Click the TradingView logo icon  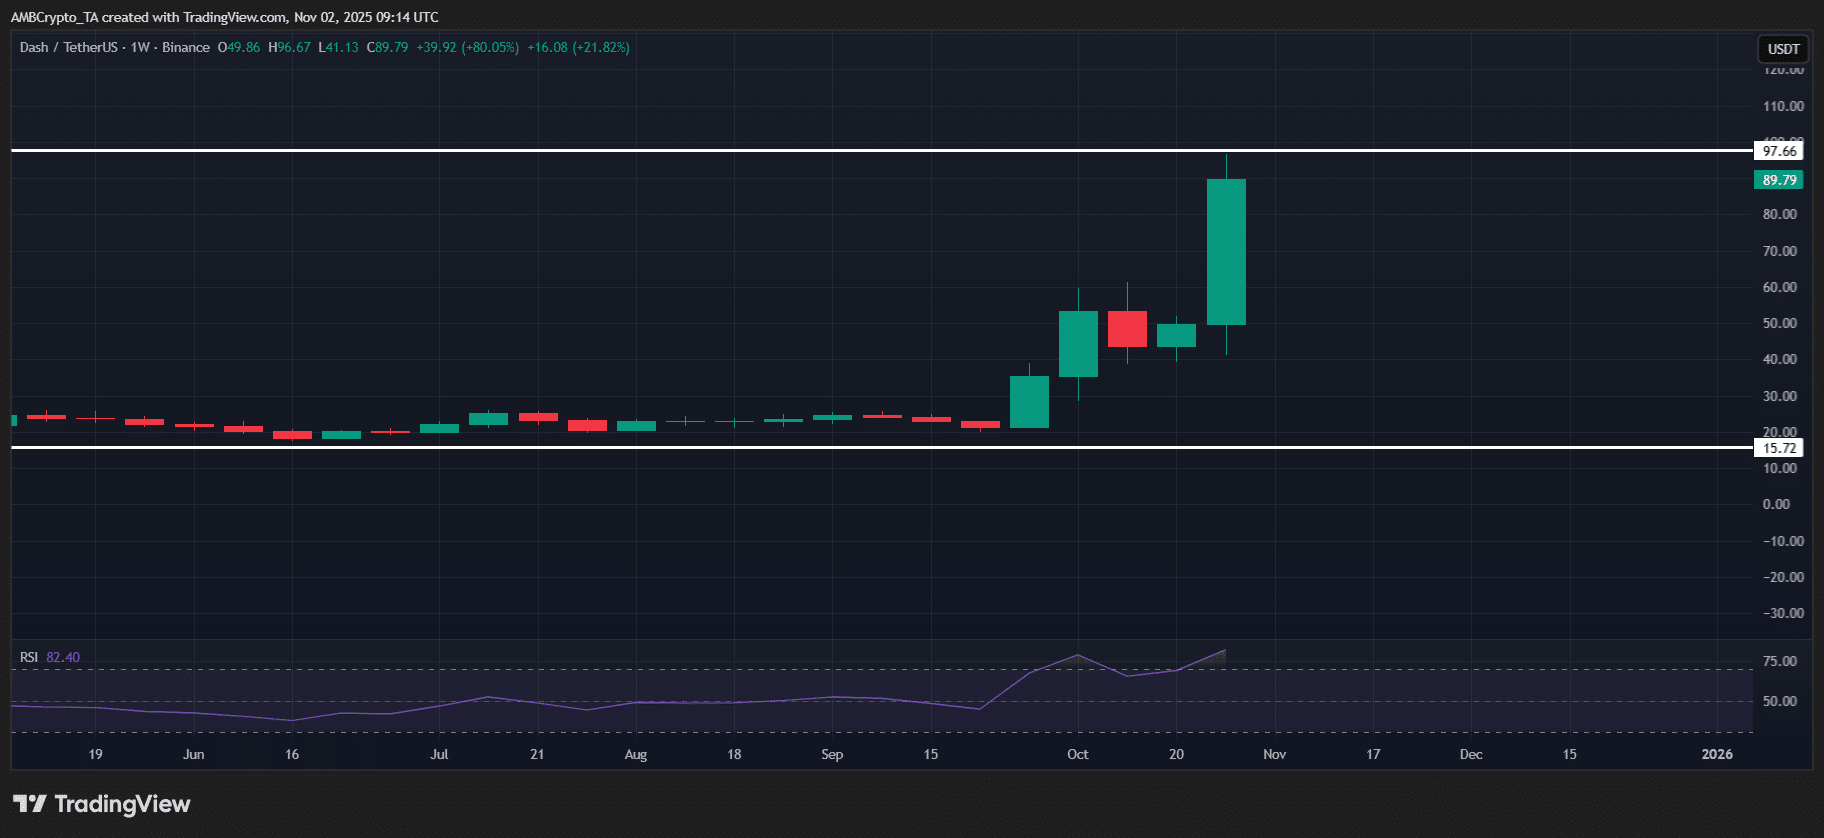point(30,804)
